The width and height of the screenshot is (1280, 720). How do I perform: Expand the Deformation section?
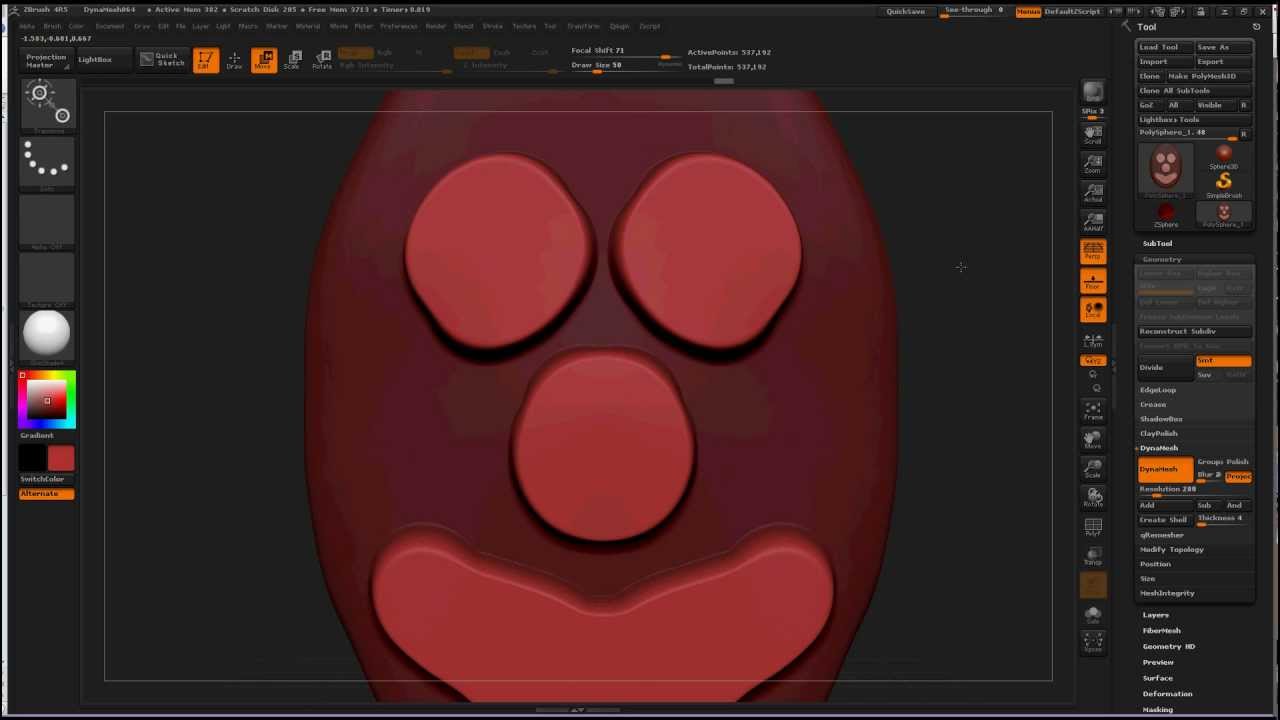[1167, 694]
